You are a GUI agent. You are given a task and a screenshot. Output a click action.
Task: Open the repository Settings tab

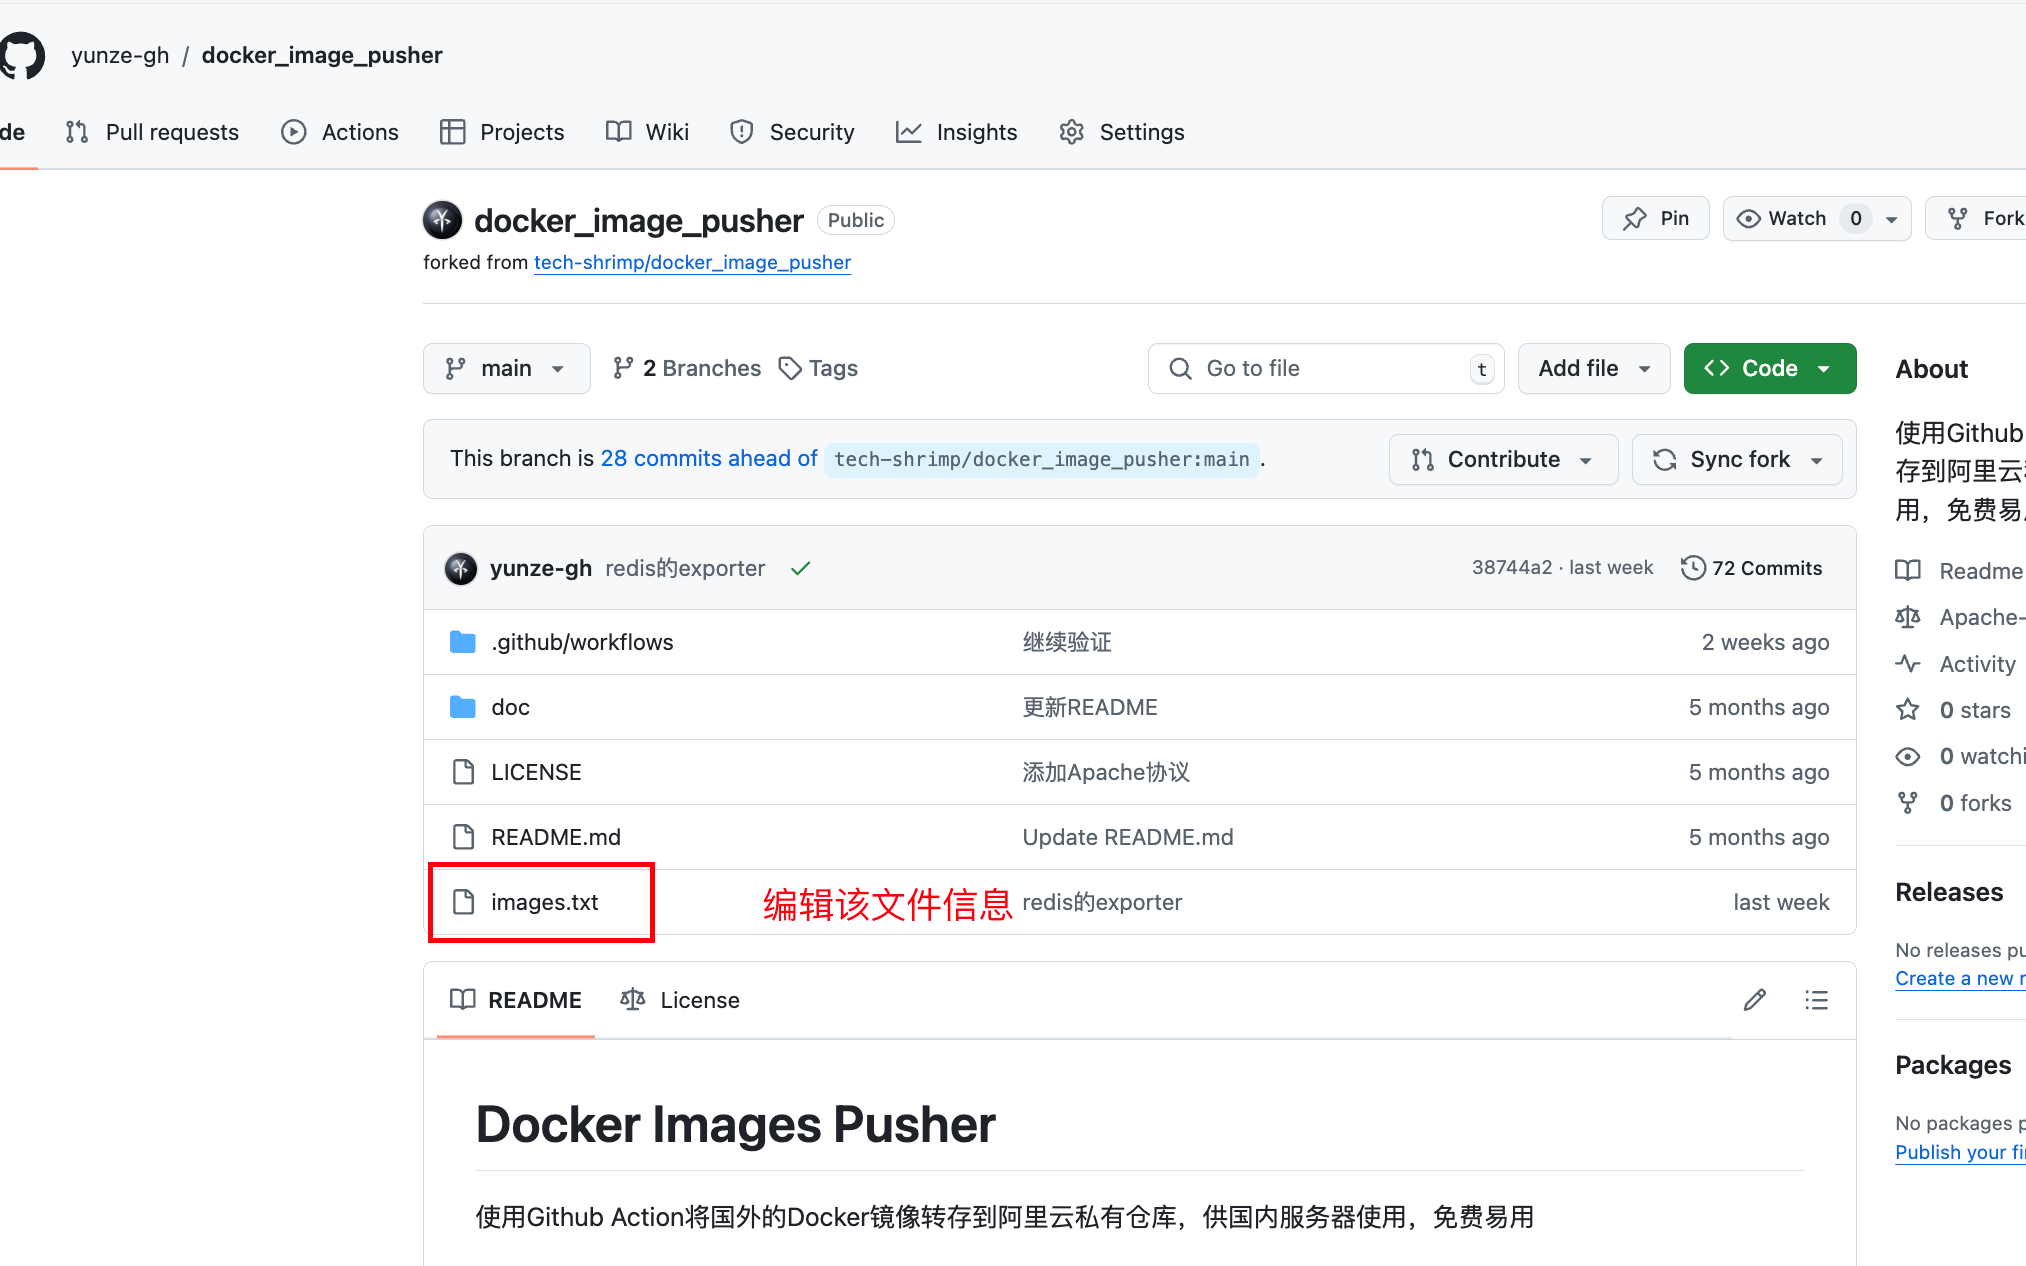[x=1122, y=132]
